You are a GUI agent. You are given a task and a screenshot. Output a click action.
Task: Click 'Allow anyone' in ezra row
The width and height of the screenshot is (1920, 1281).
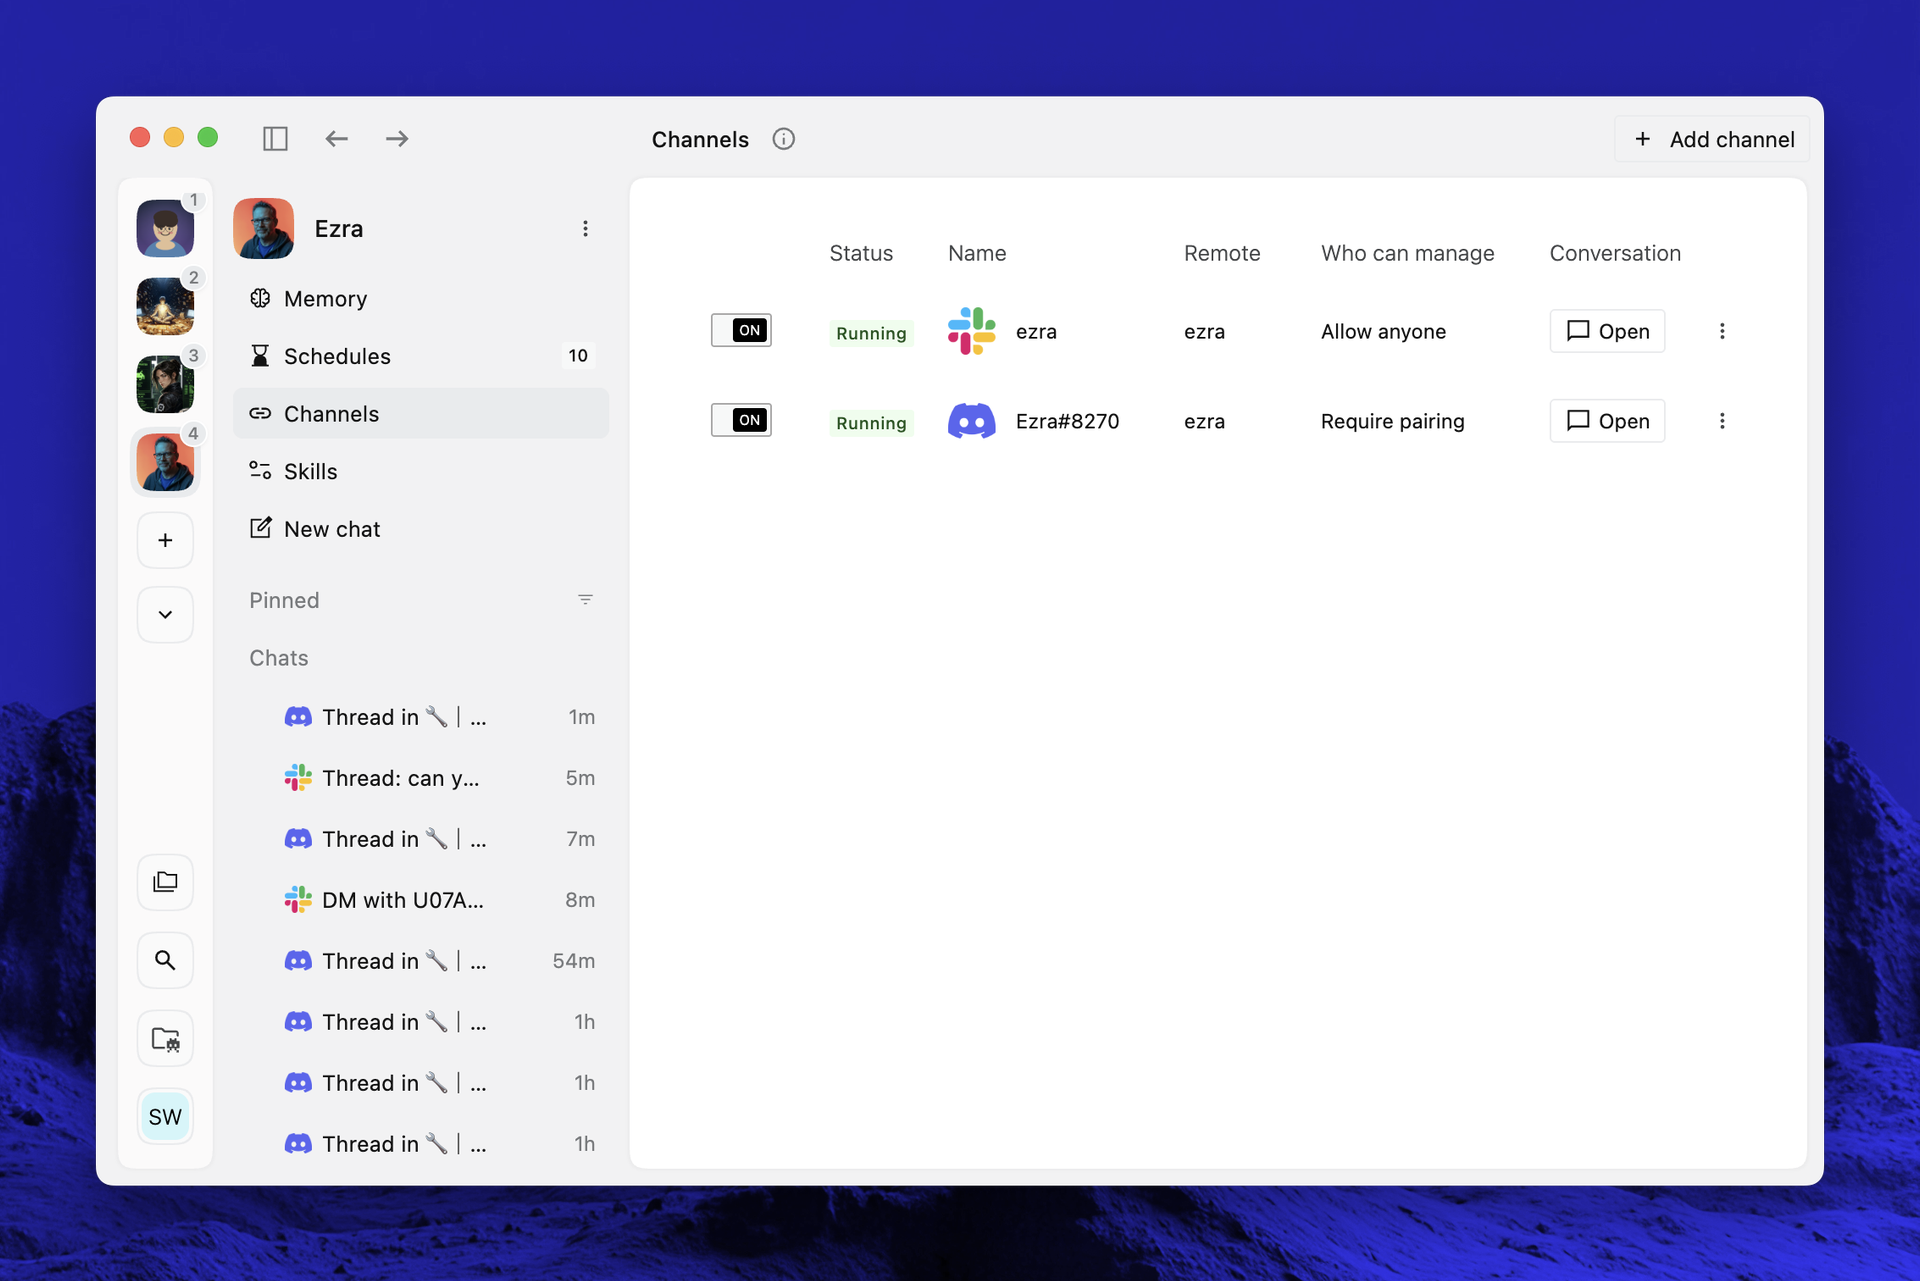coord(1383,331)
